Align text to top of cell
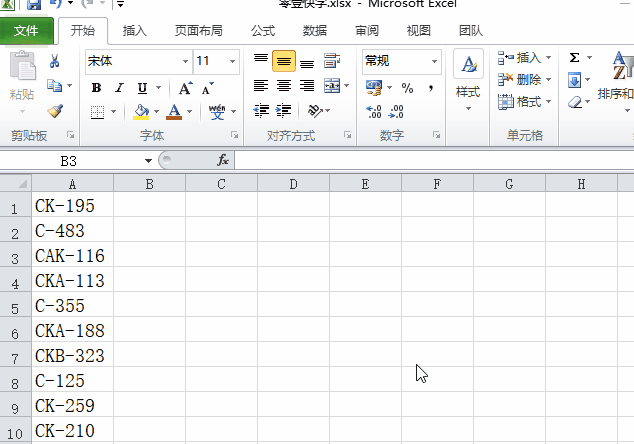Viewport: 634px width, 444px height. (261, 61)
